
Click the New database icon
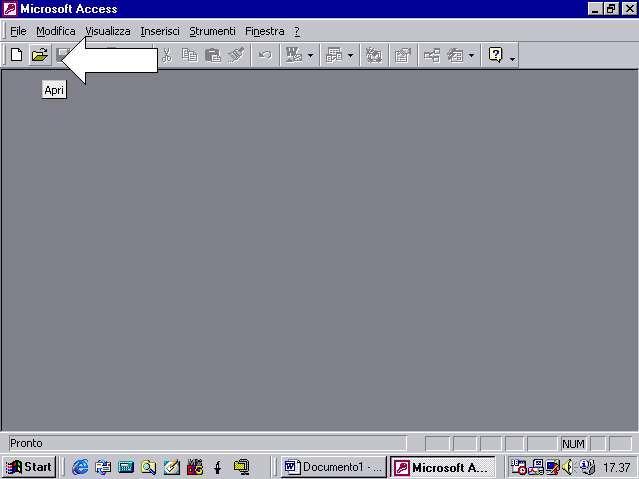pyautogui.click(x=16, y=55)
